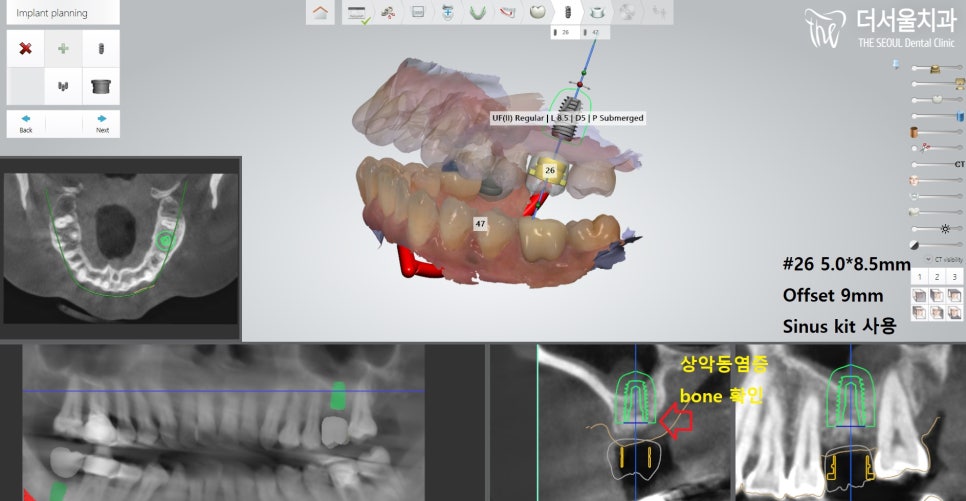966x501 pixels.
Task: Adjust the crown visibility slider
Action: coord(937,99)
